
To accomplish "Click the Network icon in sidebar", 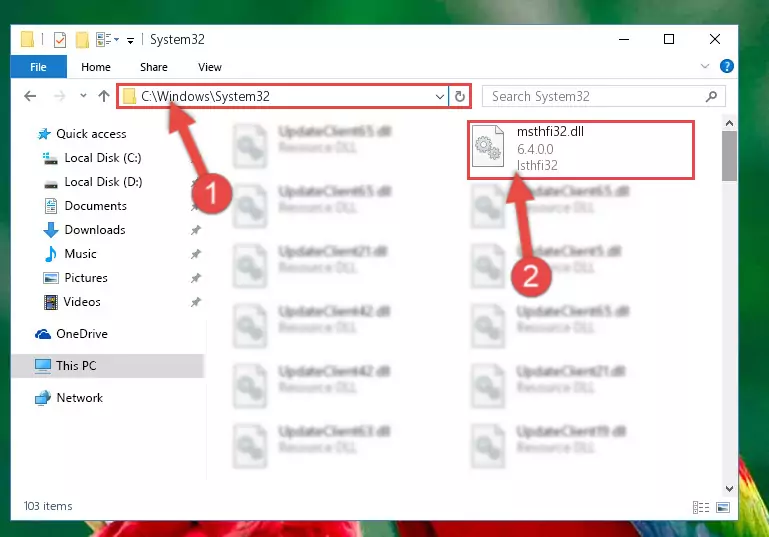I will coord(43,398).
